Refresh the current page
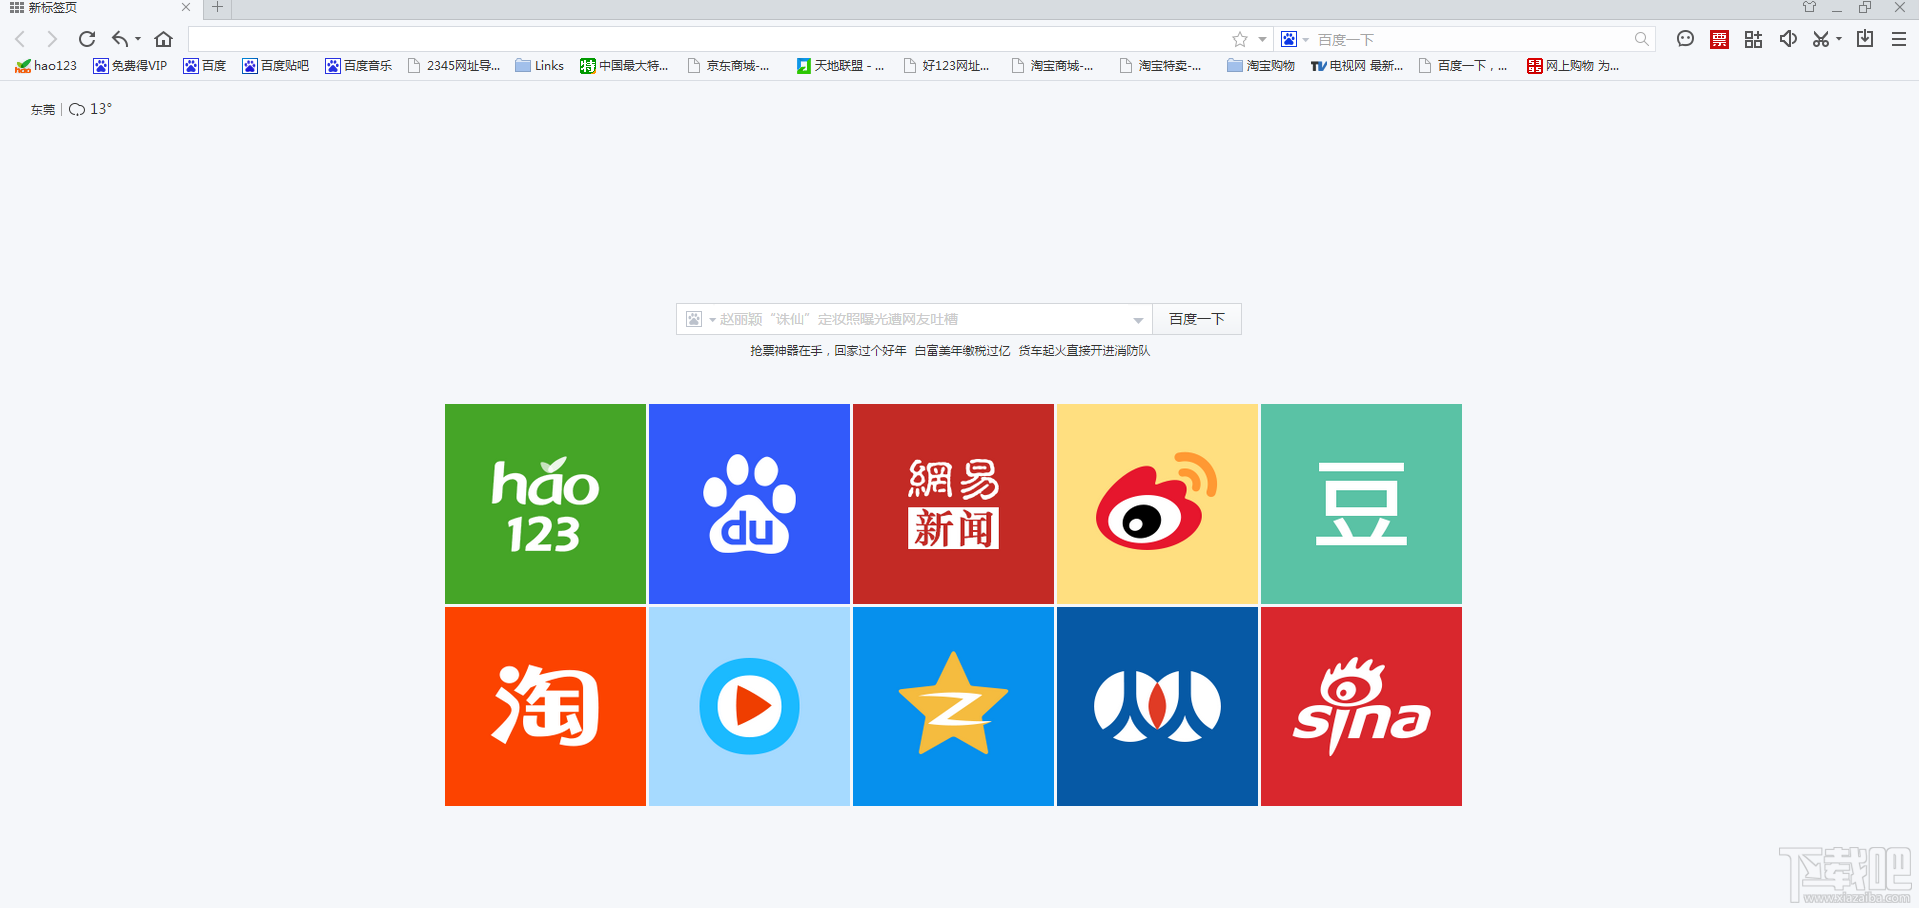The image size is (1919, 908). point(86,39)
